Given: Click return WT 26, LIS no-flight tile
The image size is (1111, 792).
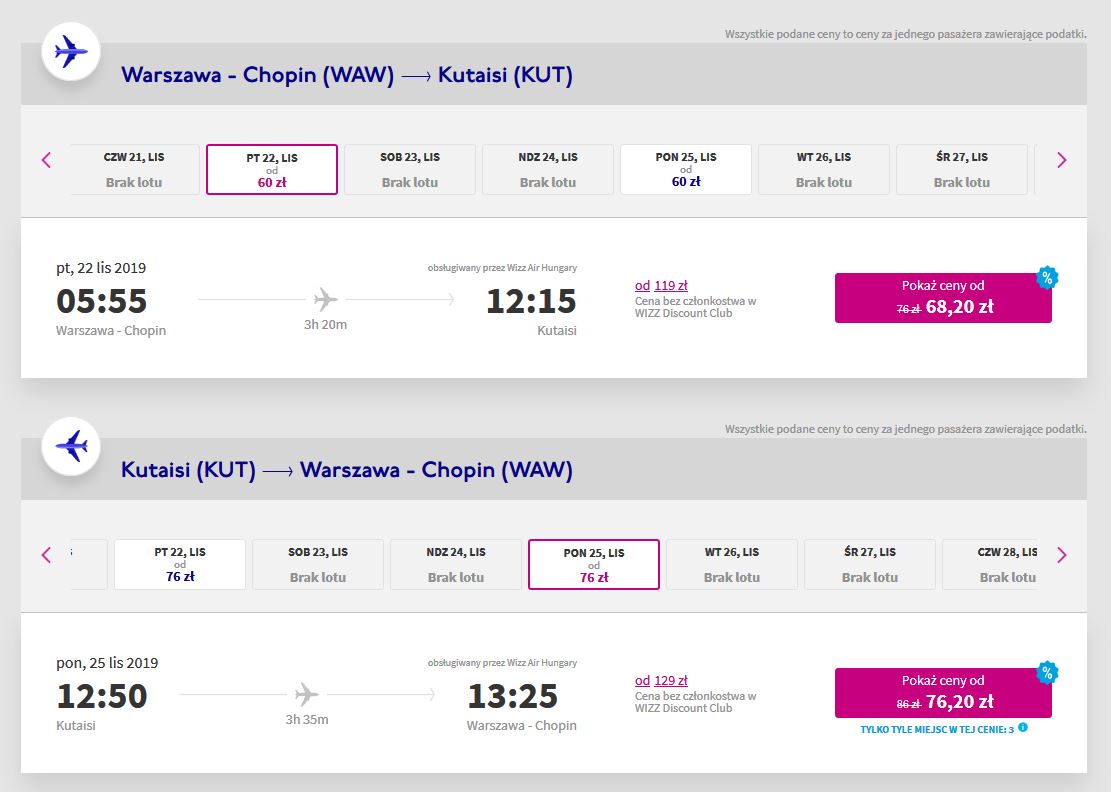Looking at the screenshot, I should coord(732,565).
